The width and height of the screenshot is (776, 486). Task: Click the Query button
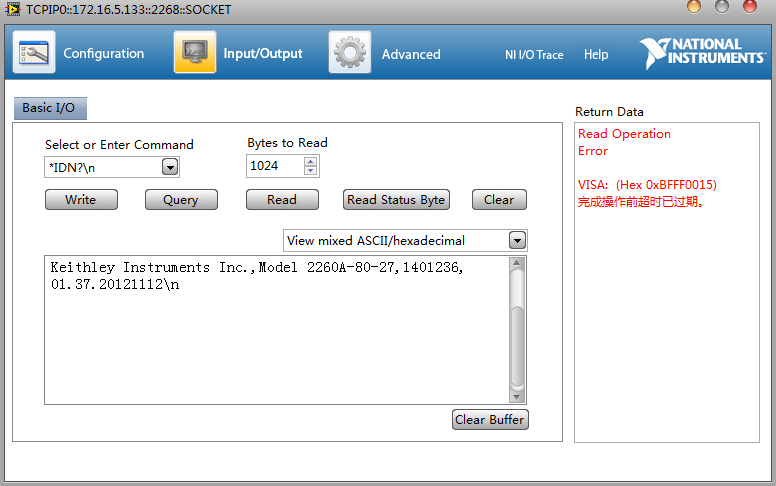(181, 199)
